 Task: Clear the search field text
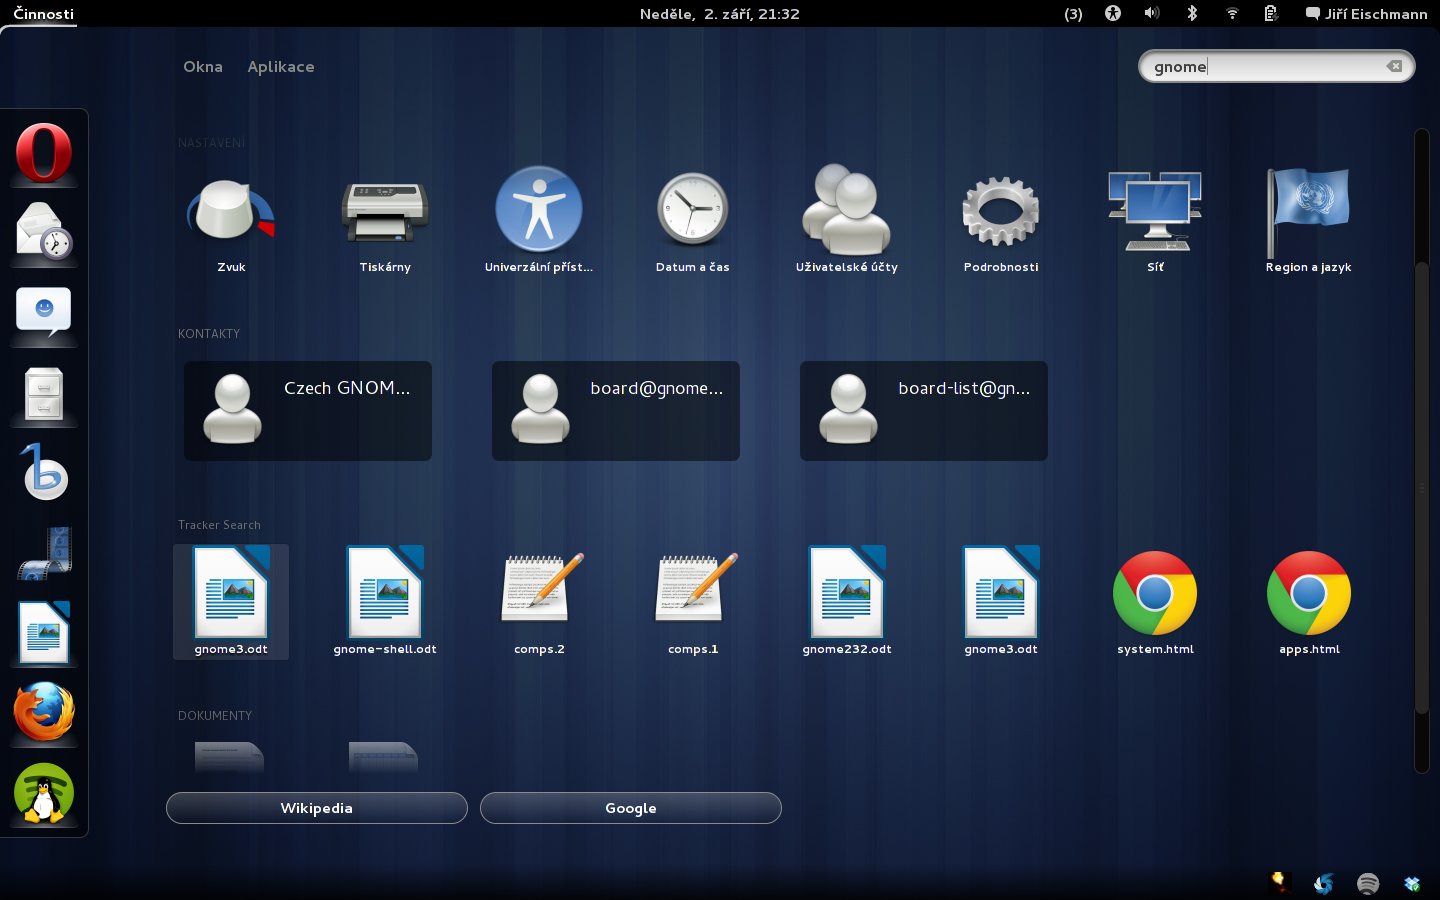point(1394,67)
